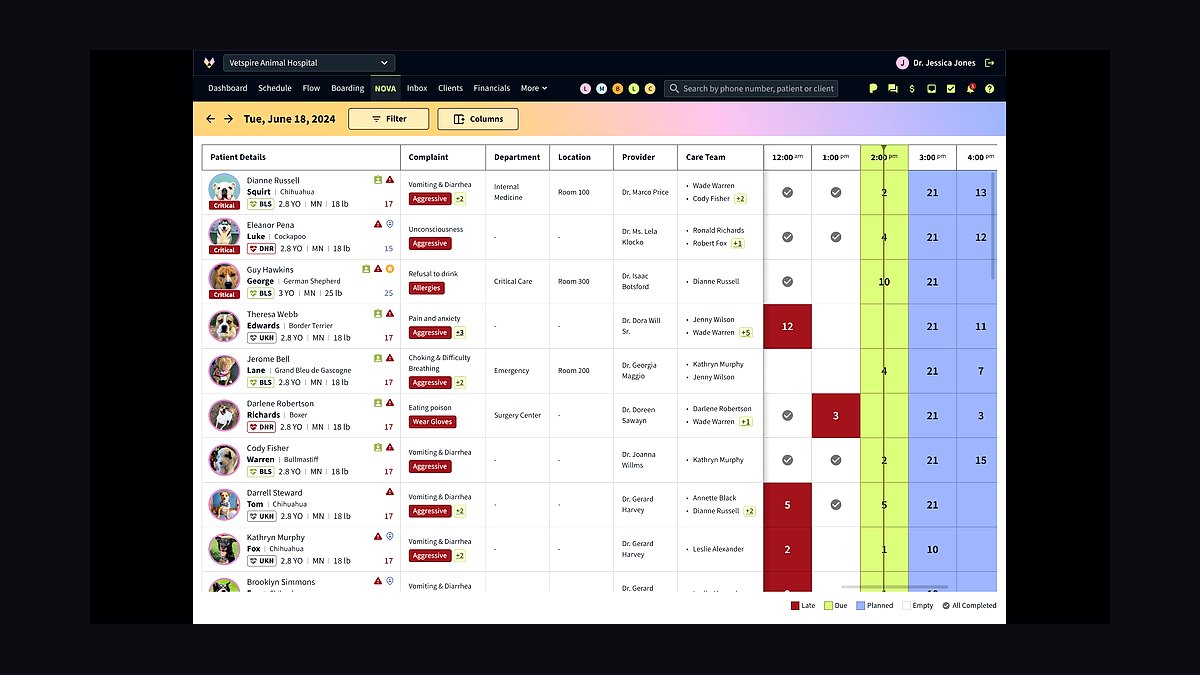The height and width of the screenshot is (675, 1200).
Task: Click the Provider column header
Action: [645, 157]
